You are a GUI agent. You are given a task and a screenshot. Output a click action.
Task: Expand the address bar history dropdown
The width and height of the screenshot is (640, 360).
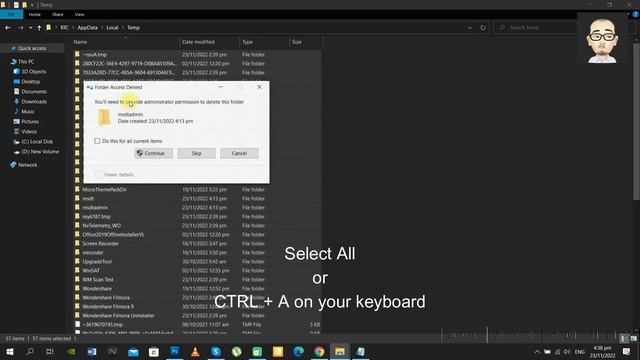(x=470, y=28)
